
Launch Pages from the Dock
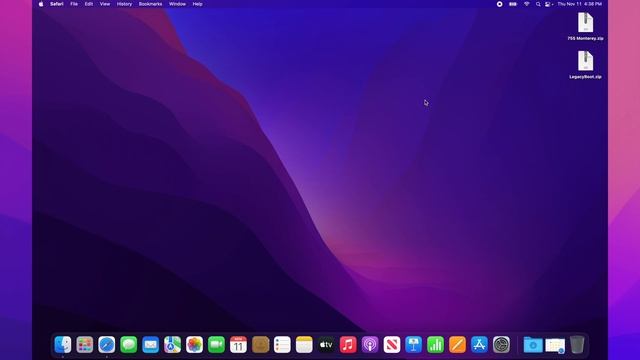point(458,345)
